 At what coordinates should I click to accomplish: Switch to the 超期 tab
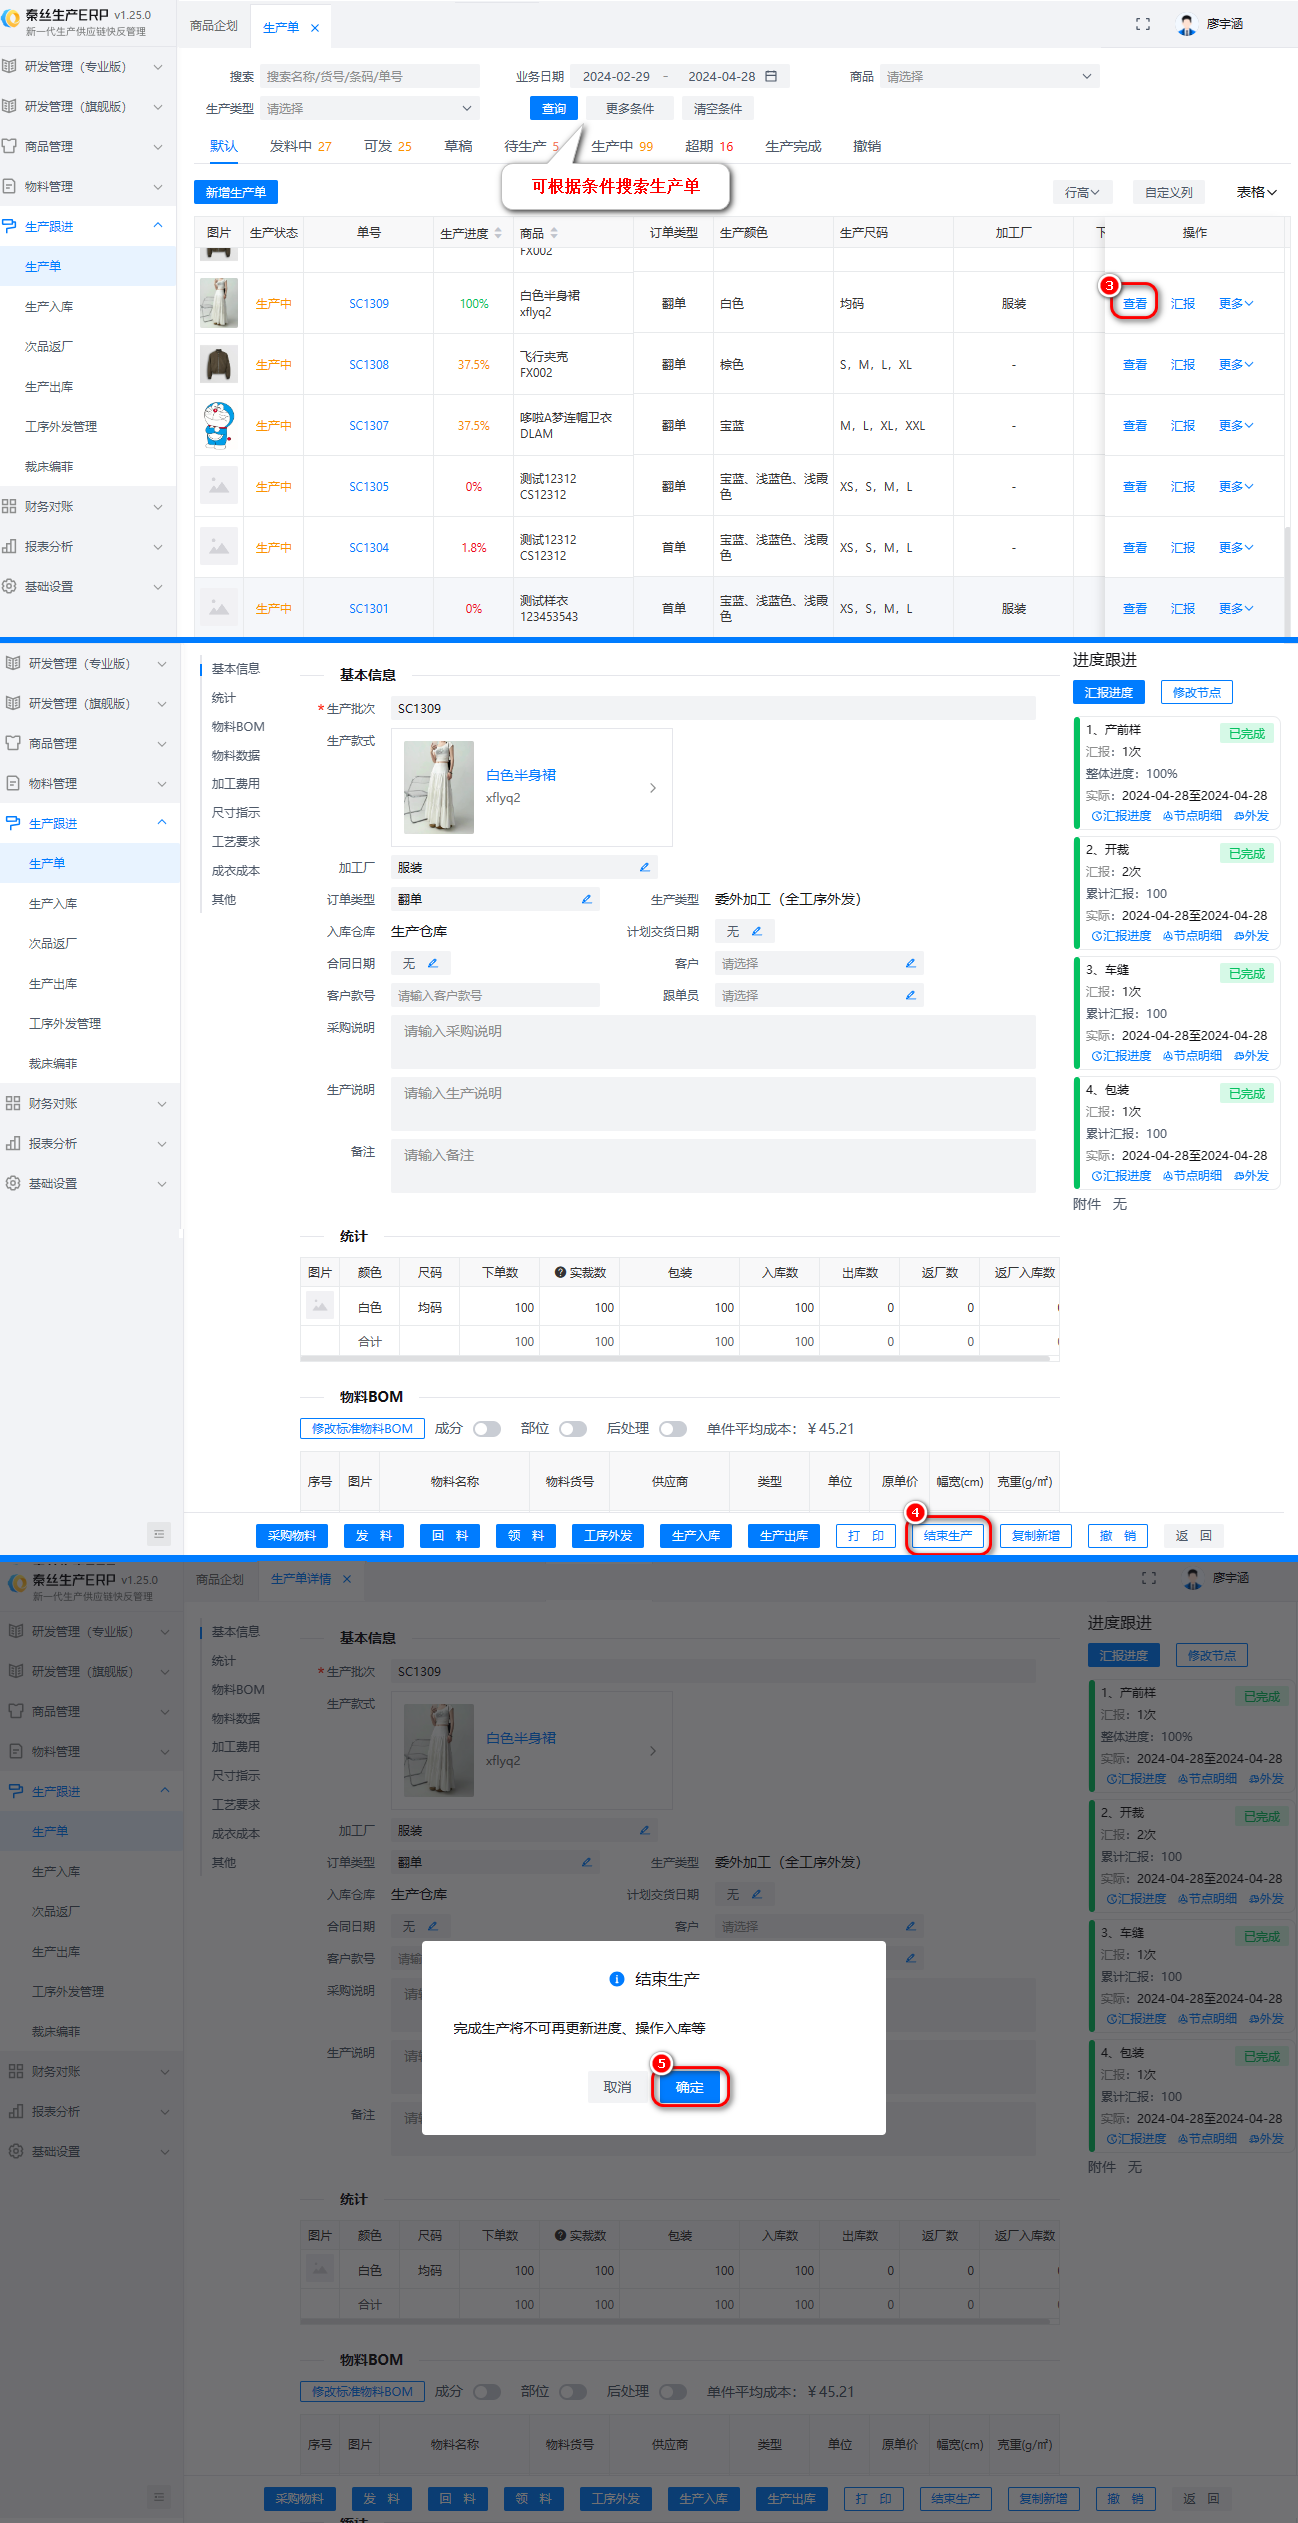coord(708,146)
